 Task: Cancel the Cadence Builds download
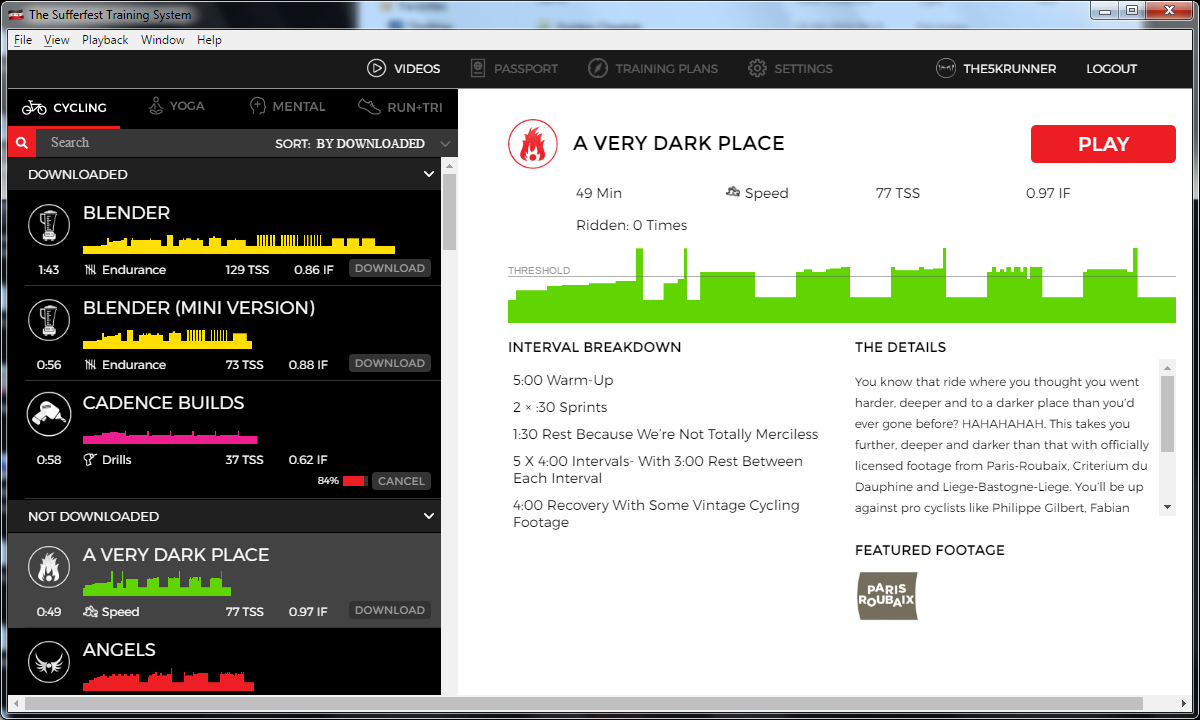[401, 481]
